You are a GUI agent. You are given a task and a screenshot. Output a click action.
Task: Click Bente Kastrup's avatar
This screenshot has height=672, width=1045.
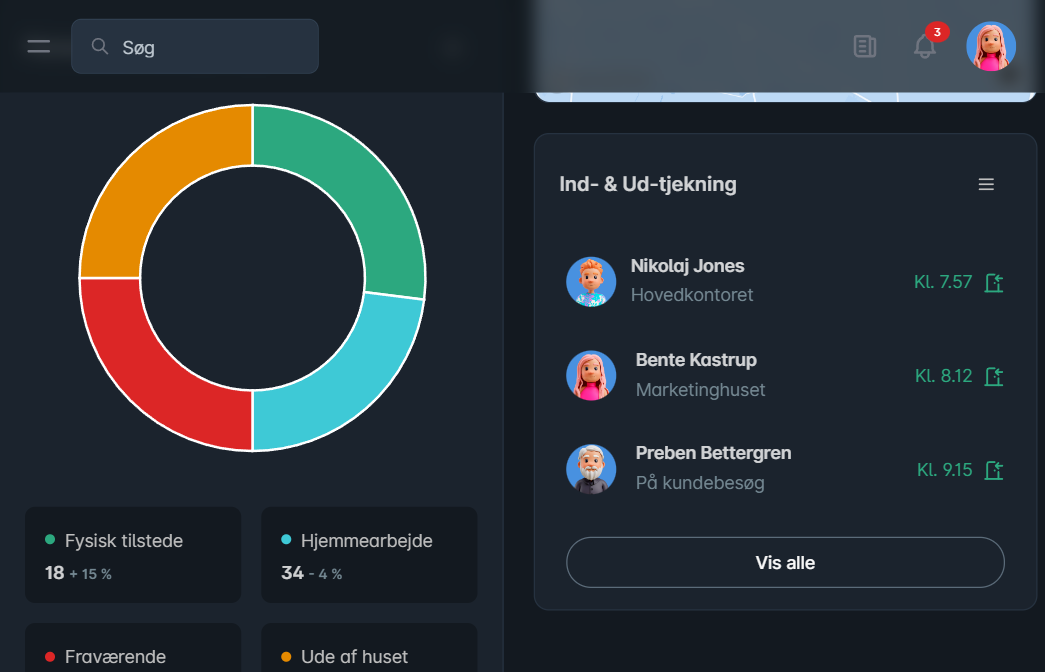pos(591,376)
